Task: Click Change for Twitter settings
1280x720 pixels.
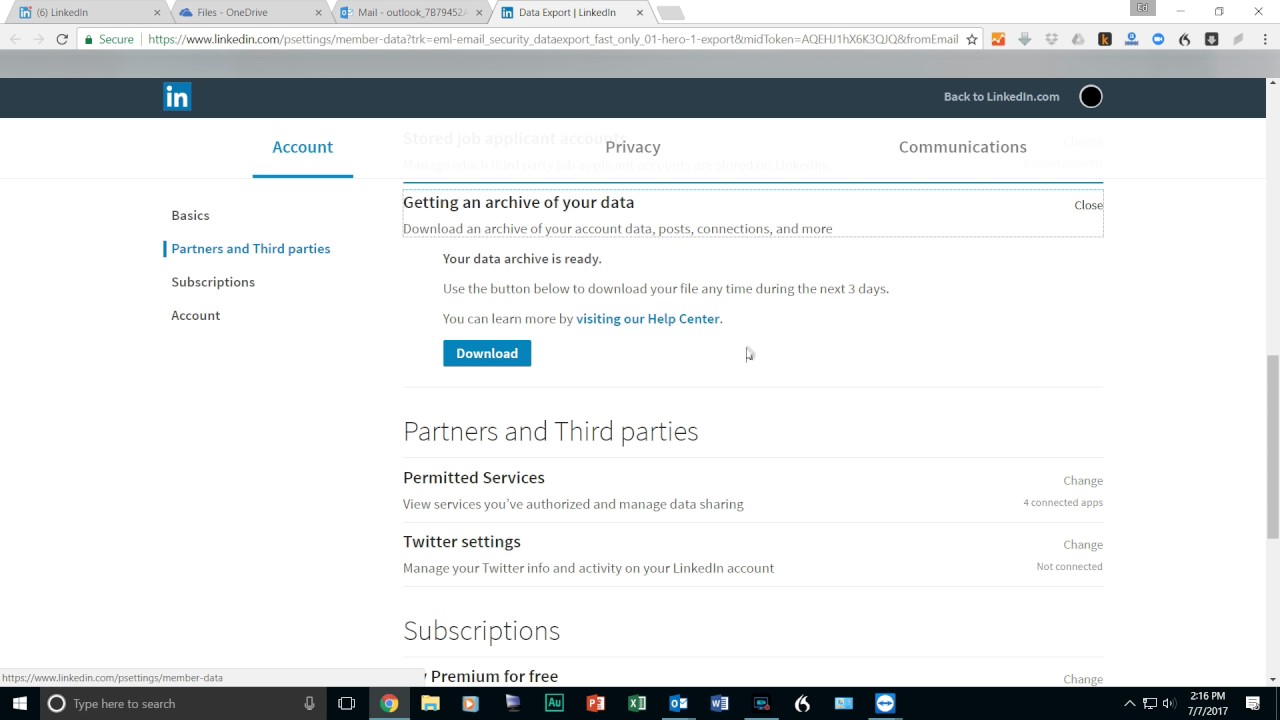Action: pos(1083,545)
